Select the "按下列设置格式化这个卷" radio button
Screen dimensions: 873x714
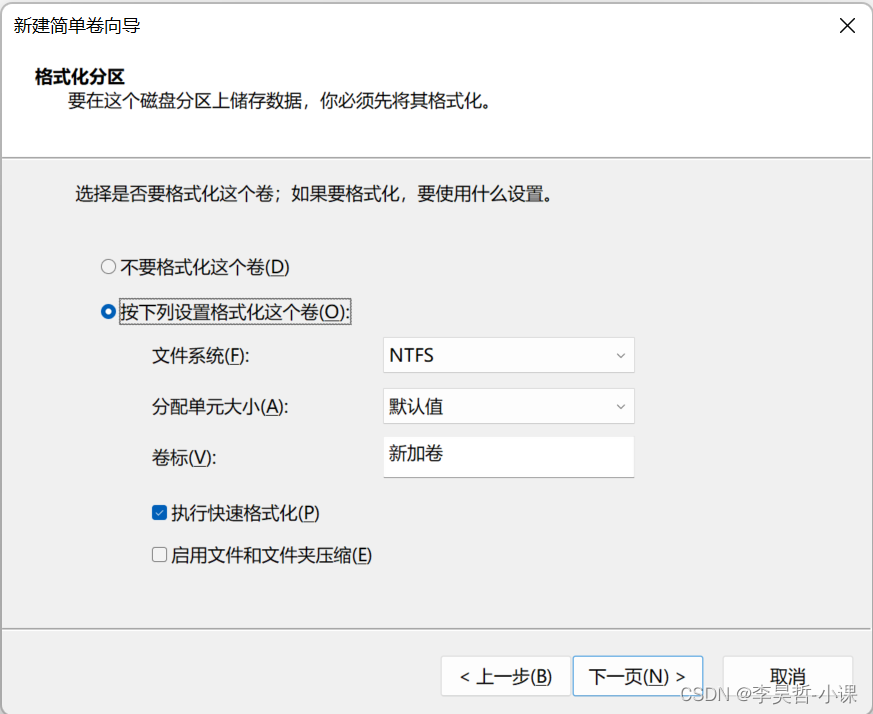[x=108, y=311]
